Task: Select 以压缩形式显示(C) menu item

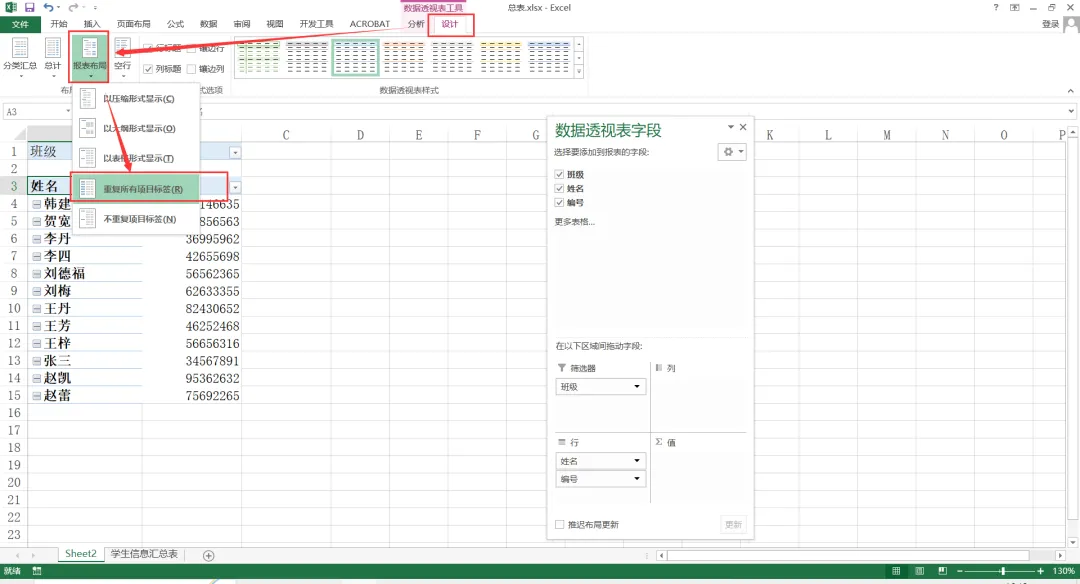Action: (x=136, y=98)
